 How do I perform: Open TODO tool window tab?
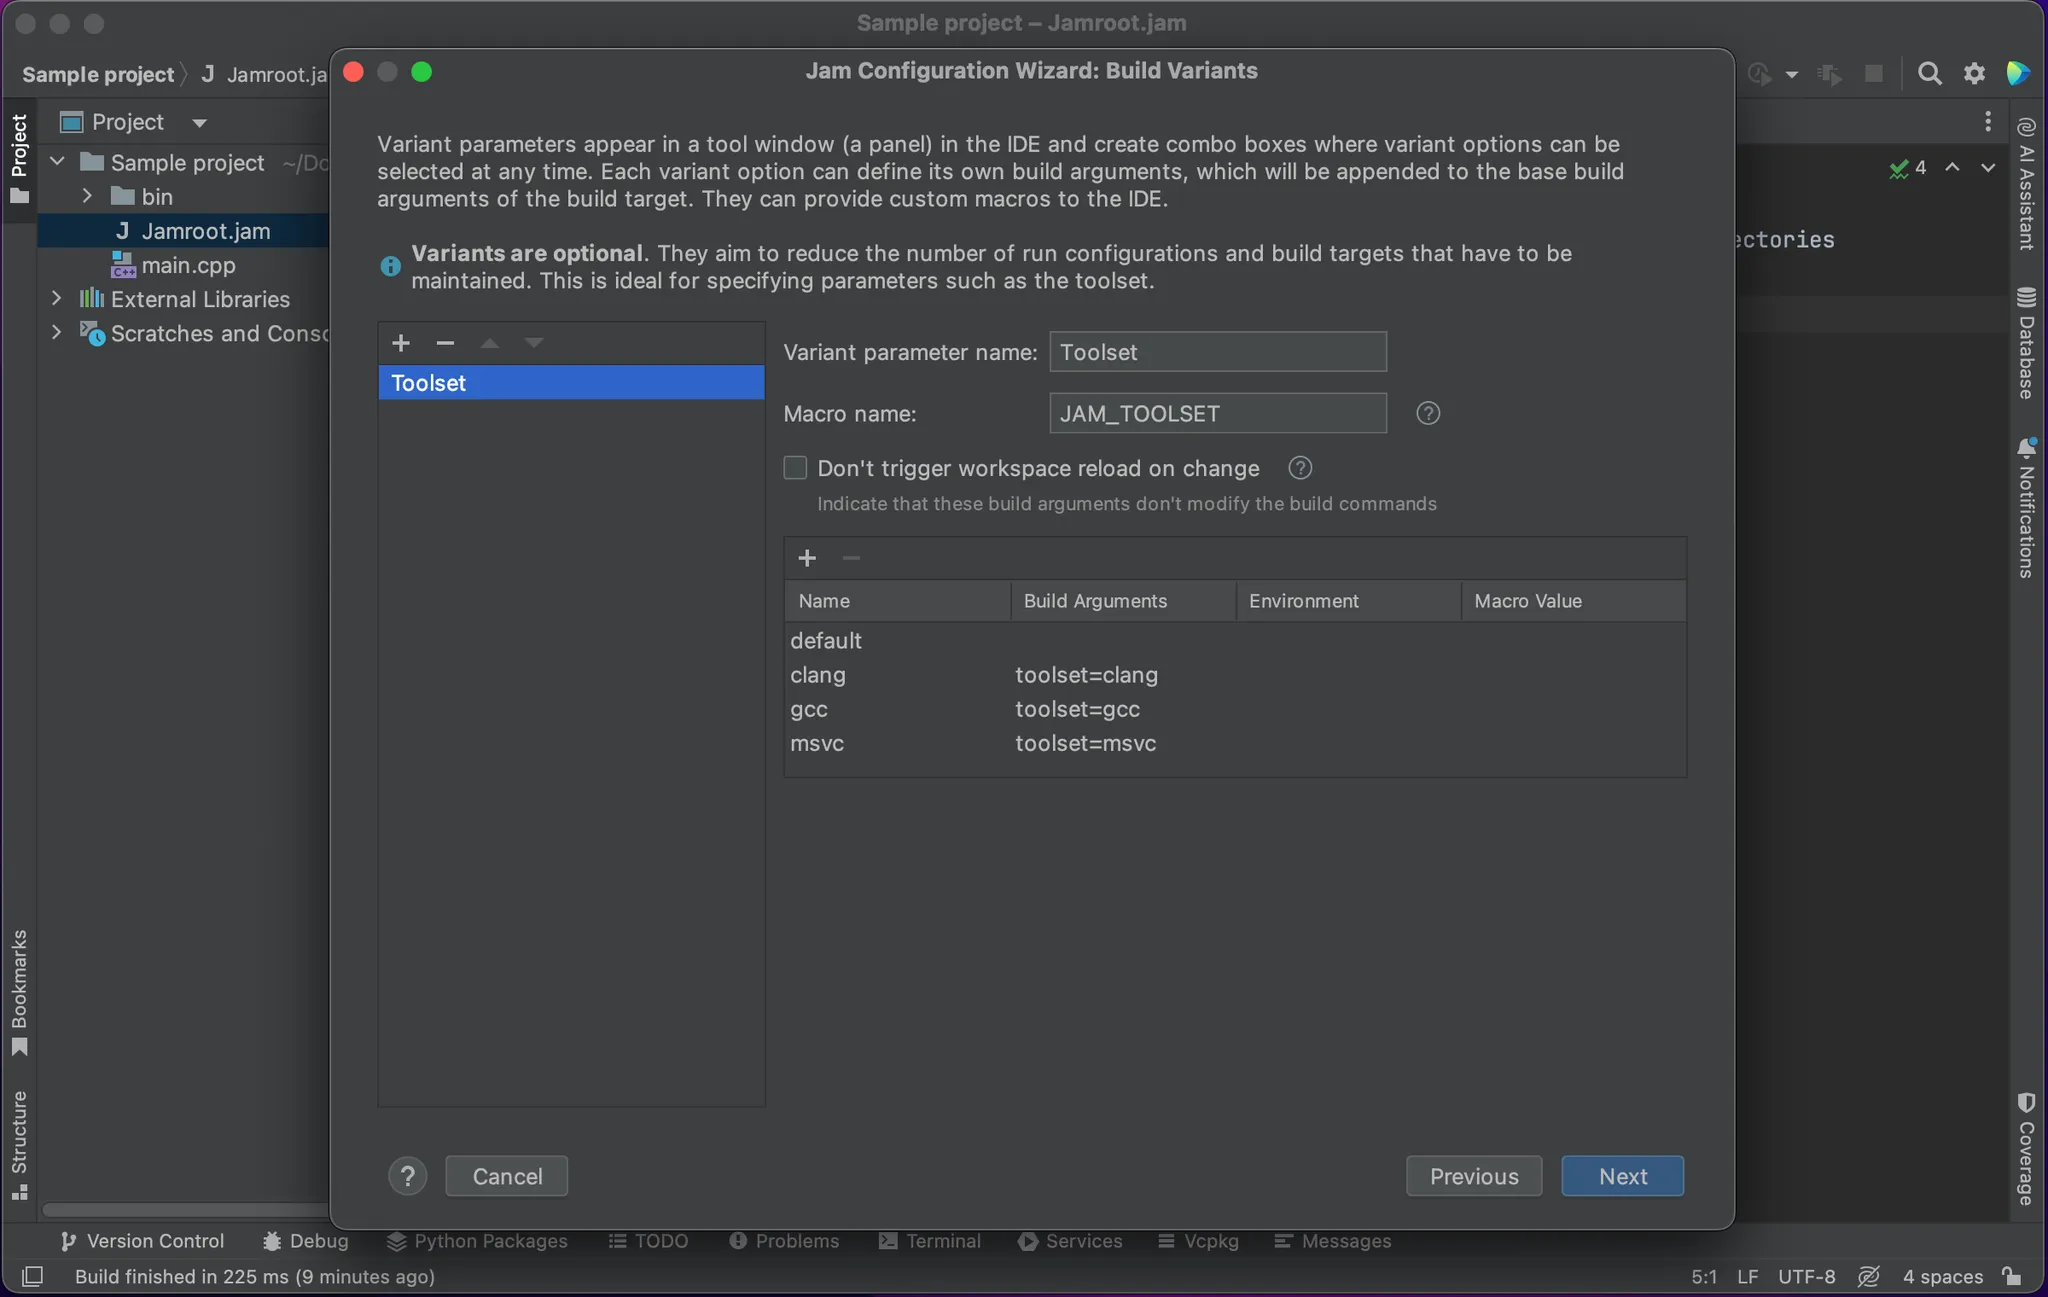648,1241
